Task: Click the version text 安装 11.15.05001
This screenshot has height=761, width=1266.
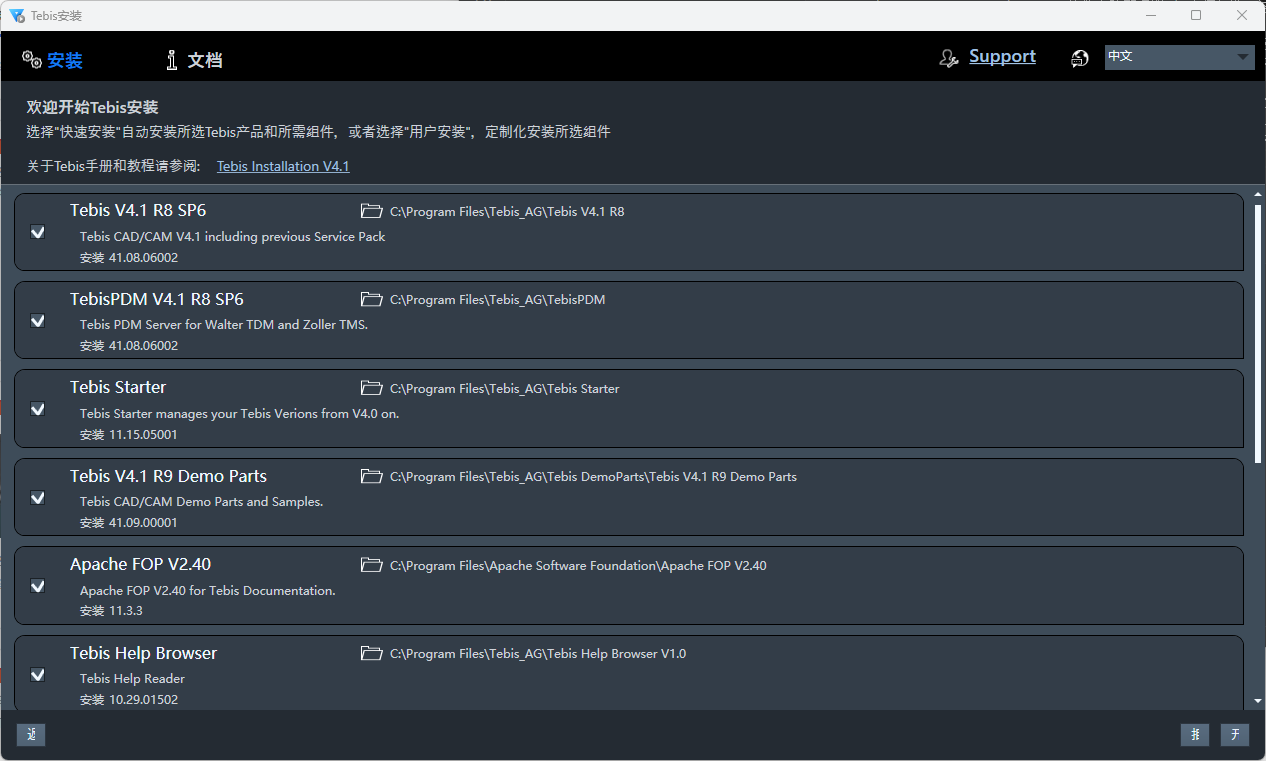Action: pos(129,435)
